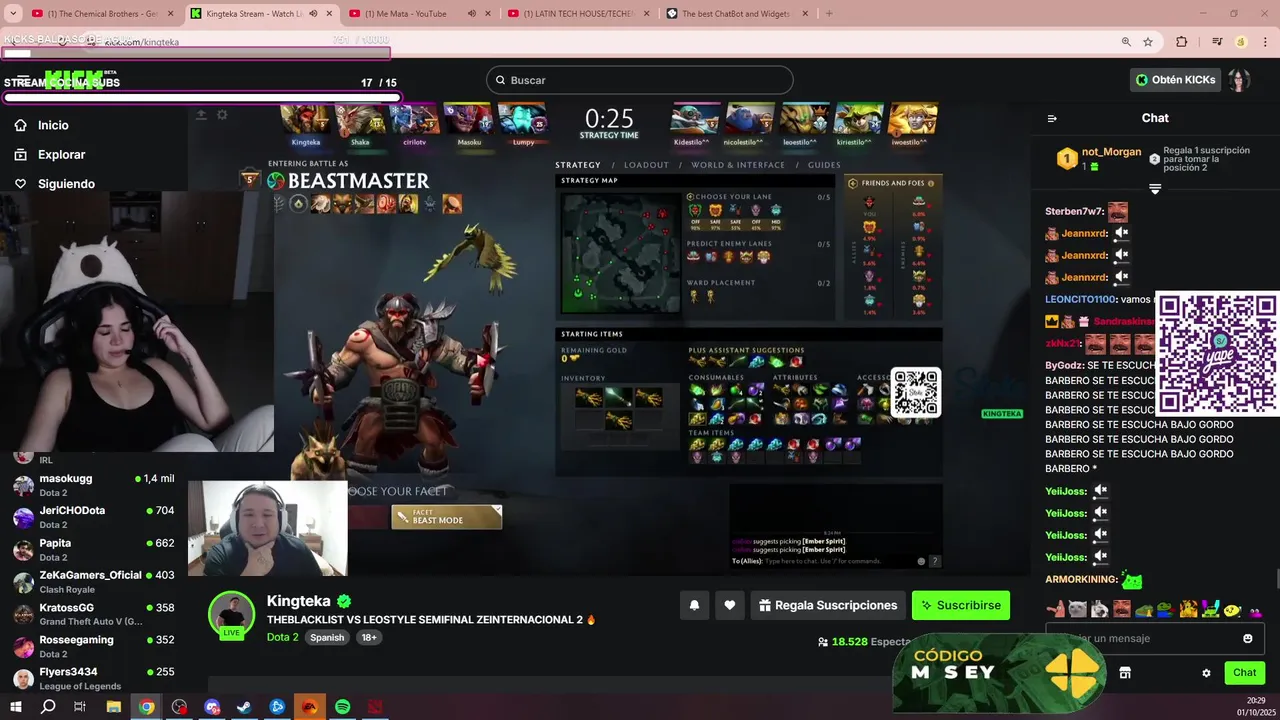The image size is (1280, 720).
Task: Click the Regala Suscripciones button
Action: [828, 605]
